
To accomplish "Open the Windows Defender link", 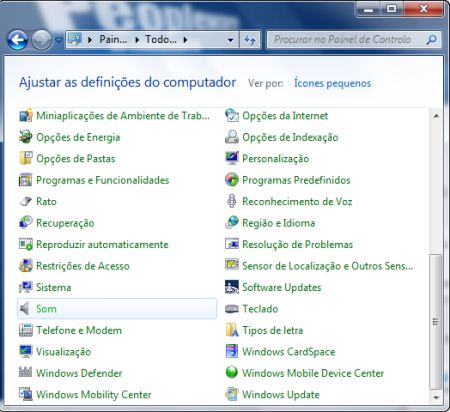I will coord(79,373).
